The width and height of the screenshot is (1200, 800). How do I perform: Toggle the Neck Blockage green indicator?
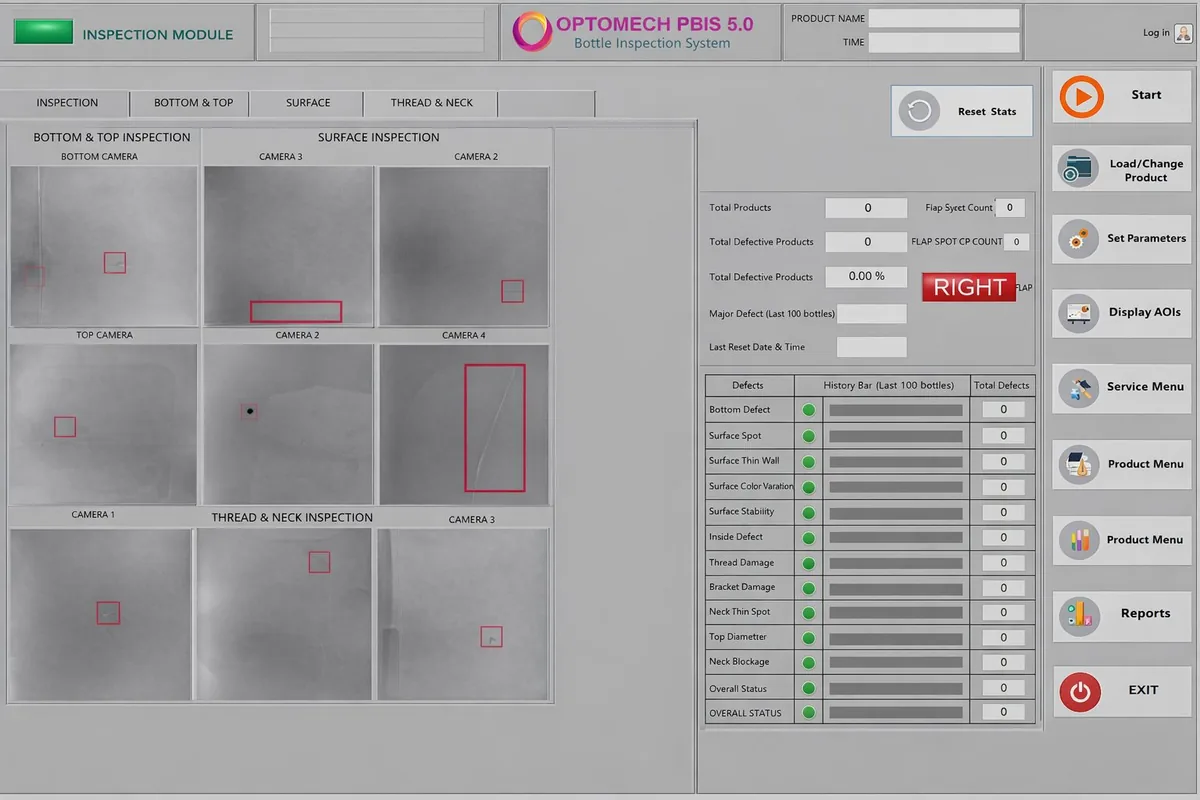click(x=808, y=662)
